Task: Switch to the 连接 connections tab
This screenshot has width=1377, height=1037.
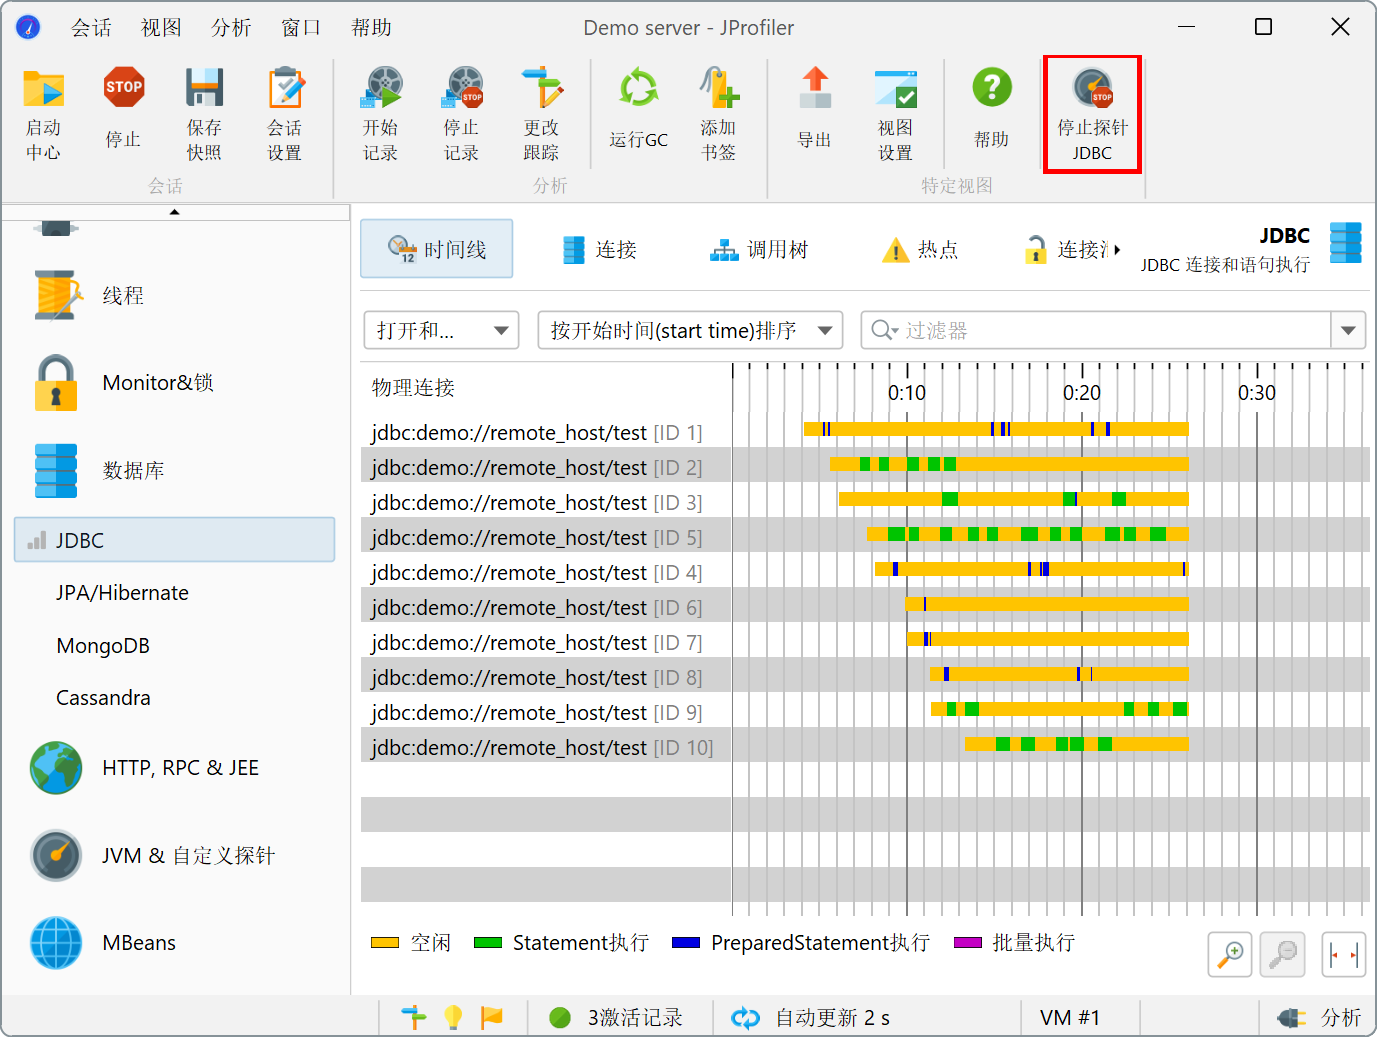Action: point(599,250)
